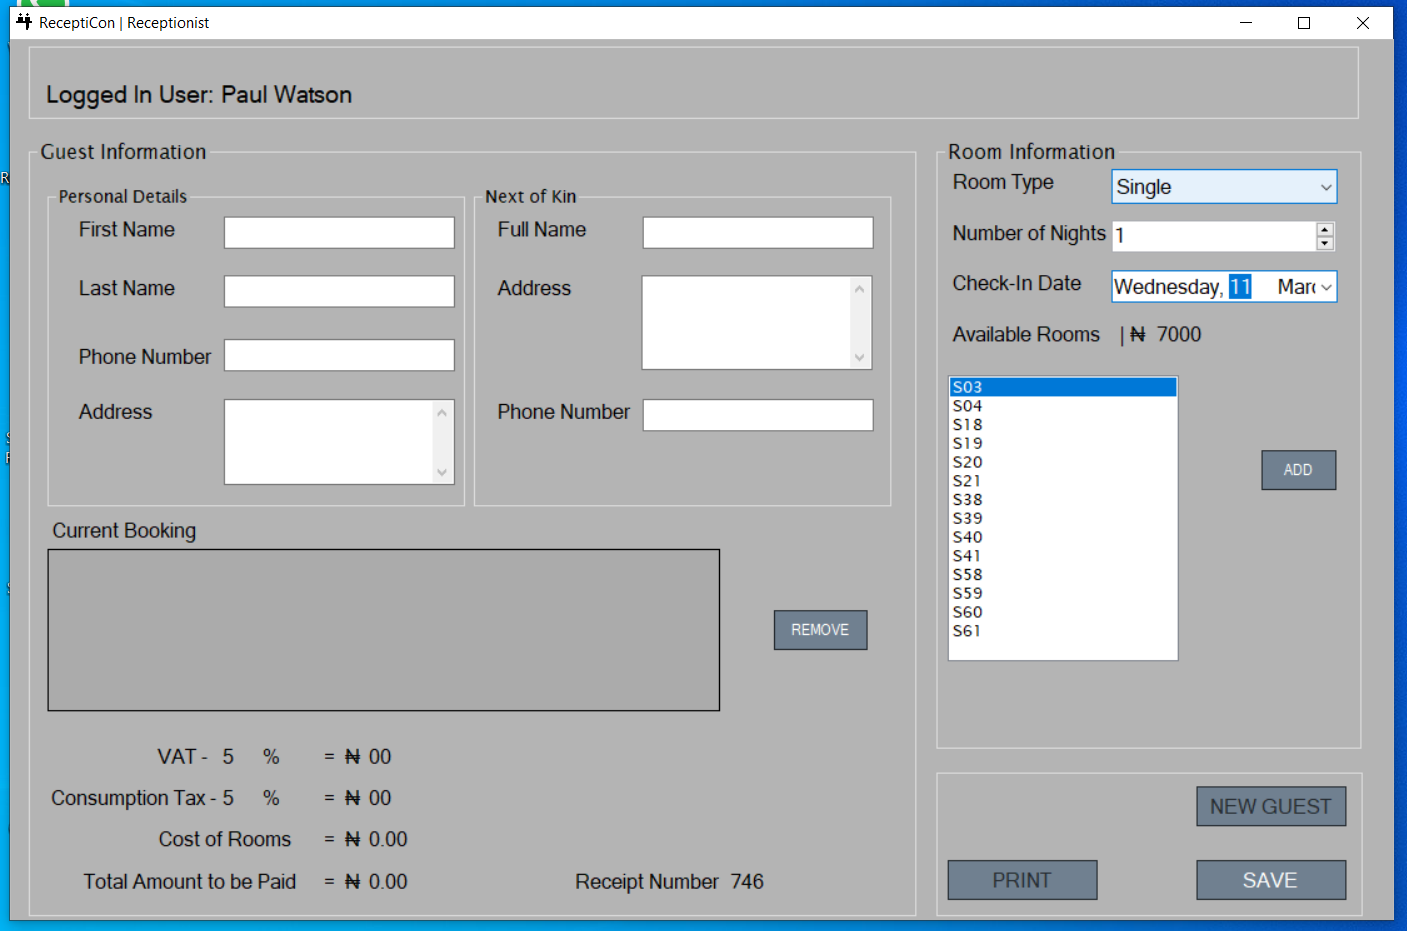This screenshot has width=1407, height=931.
Task: Click the PRINT button
Action: [1022, 880]
